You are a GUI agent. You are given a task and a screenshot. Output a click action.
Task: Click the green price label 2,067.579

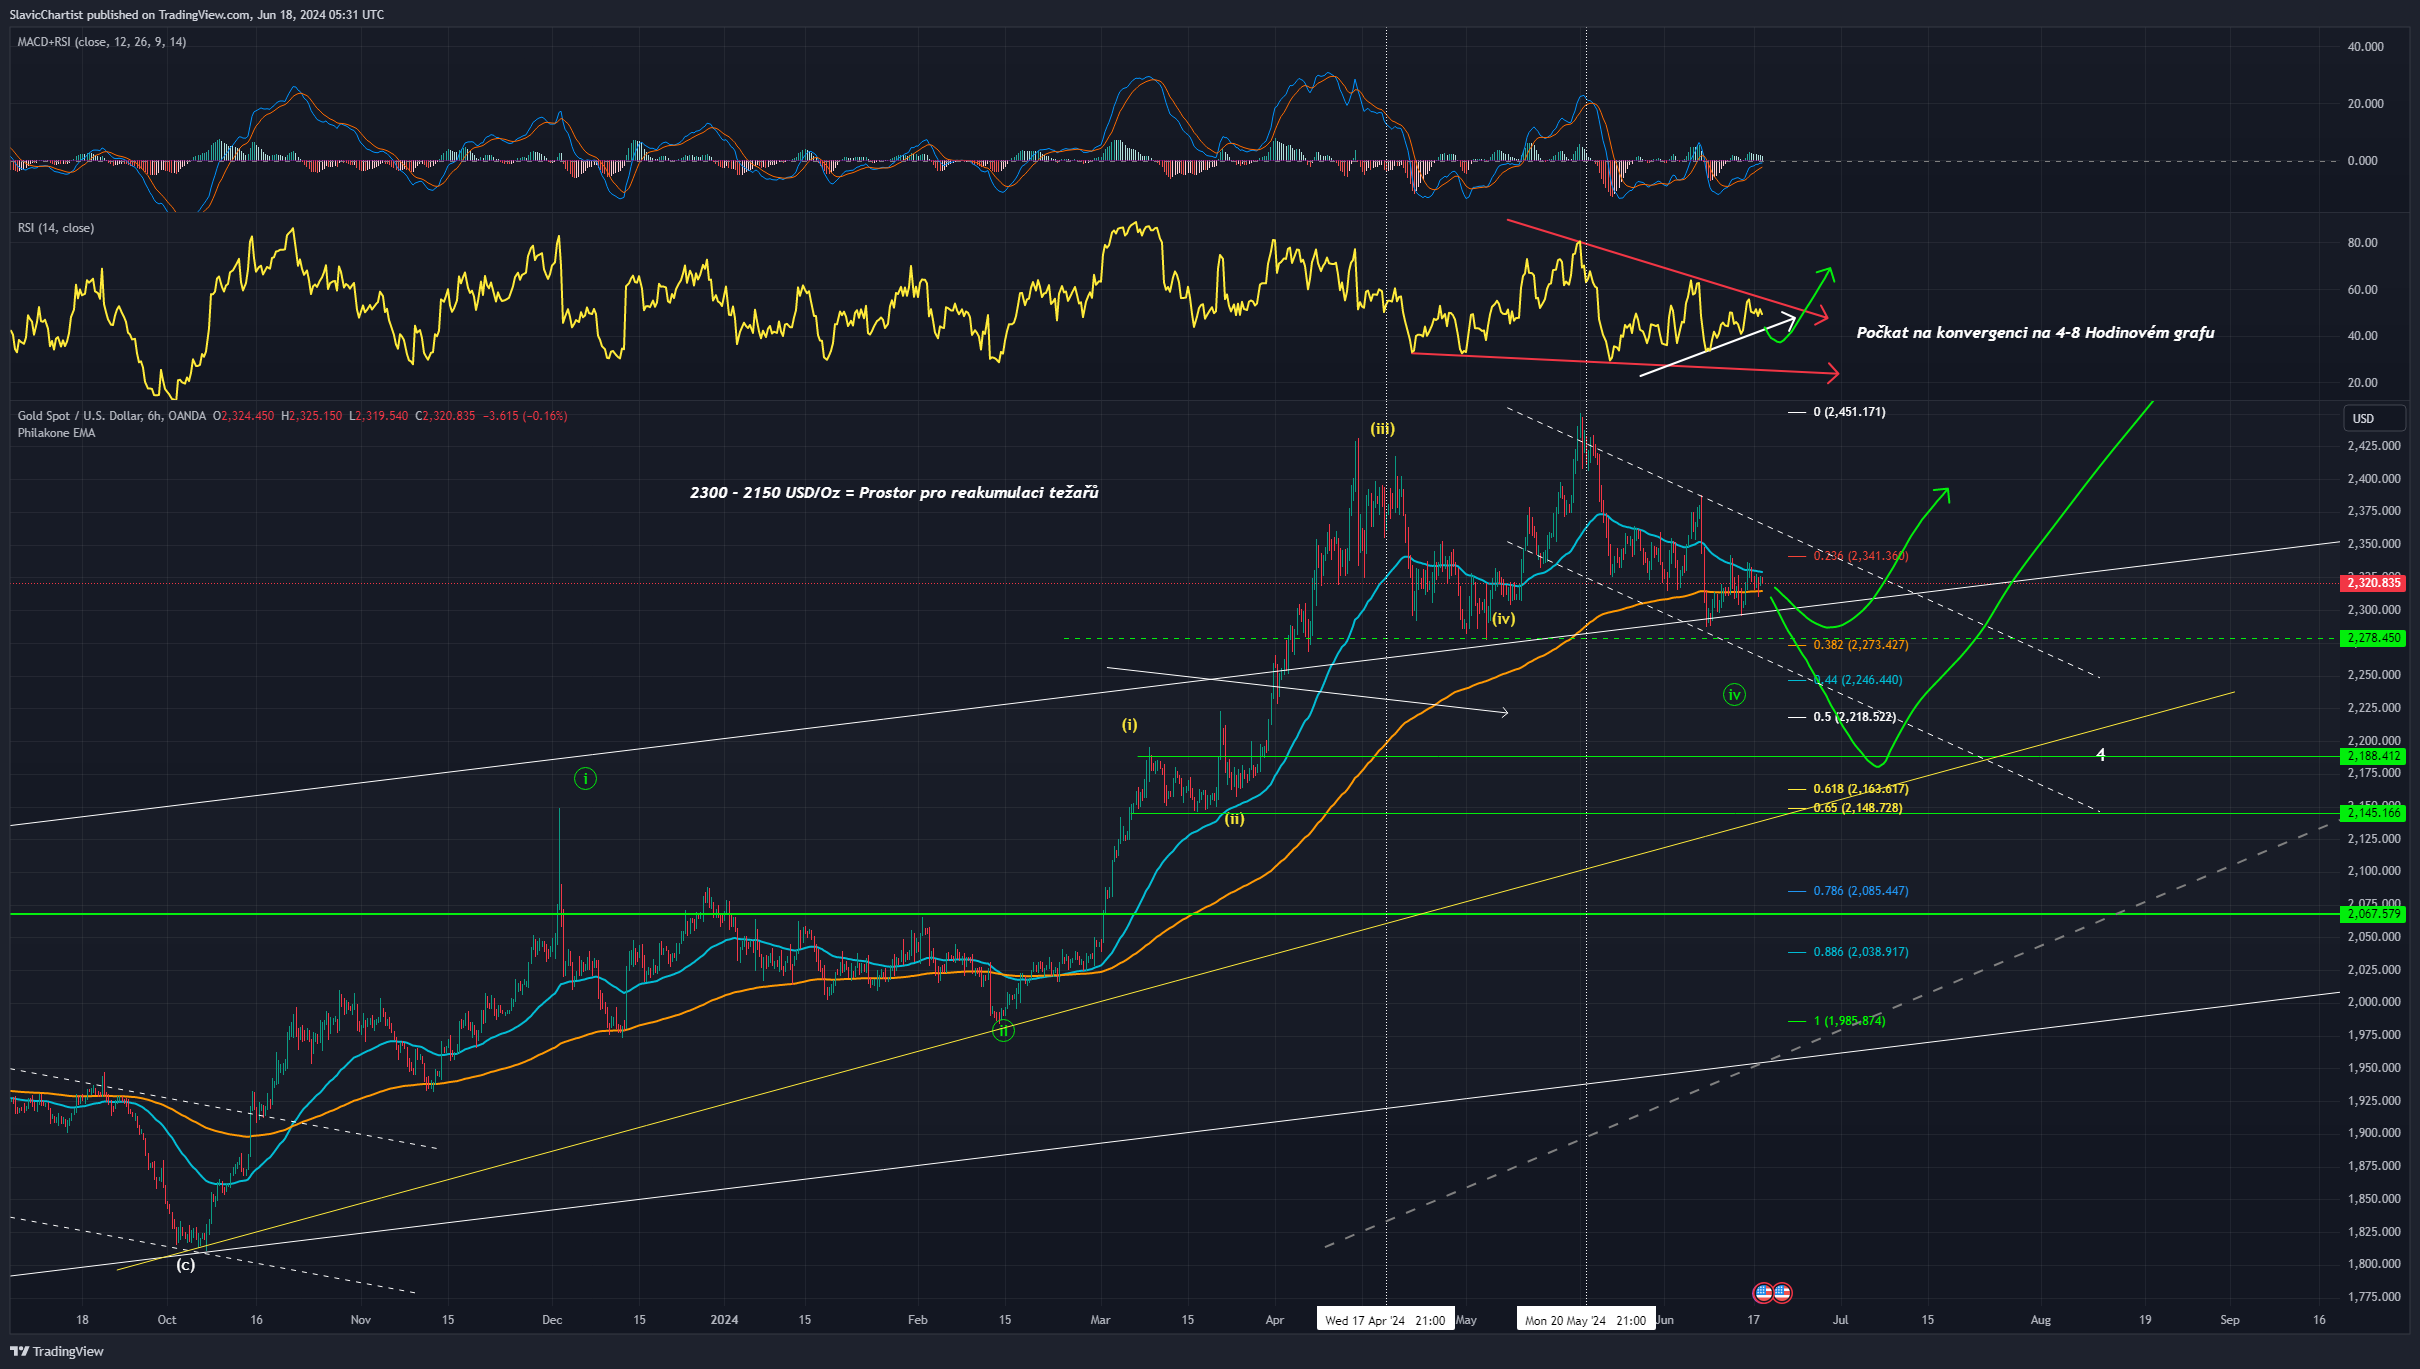click(2373, 914)
